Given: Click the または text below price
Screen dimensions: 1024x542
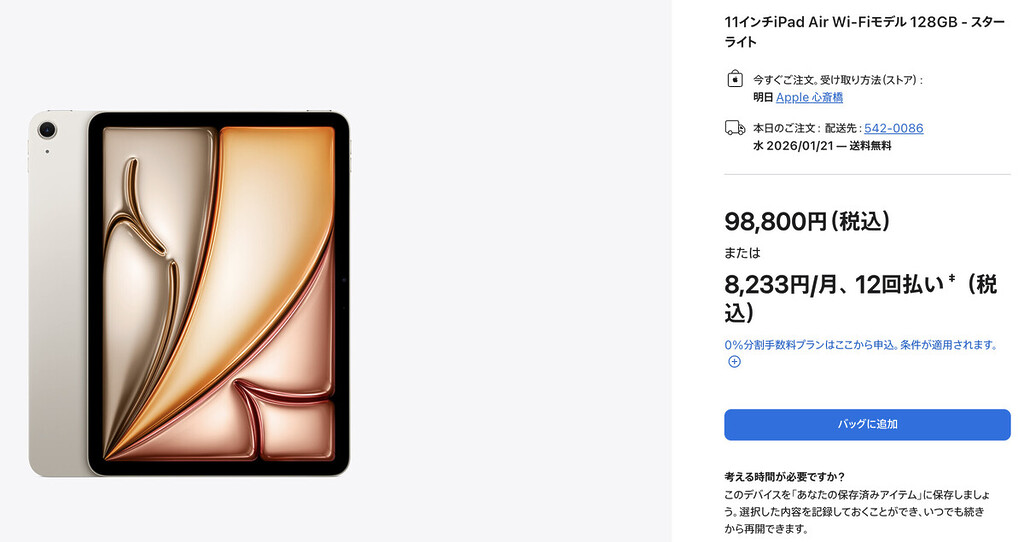Looking at the screenshot, I should (742, 253).
